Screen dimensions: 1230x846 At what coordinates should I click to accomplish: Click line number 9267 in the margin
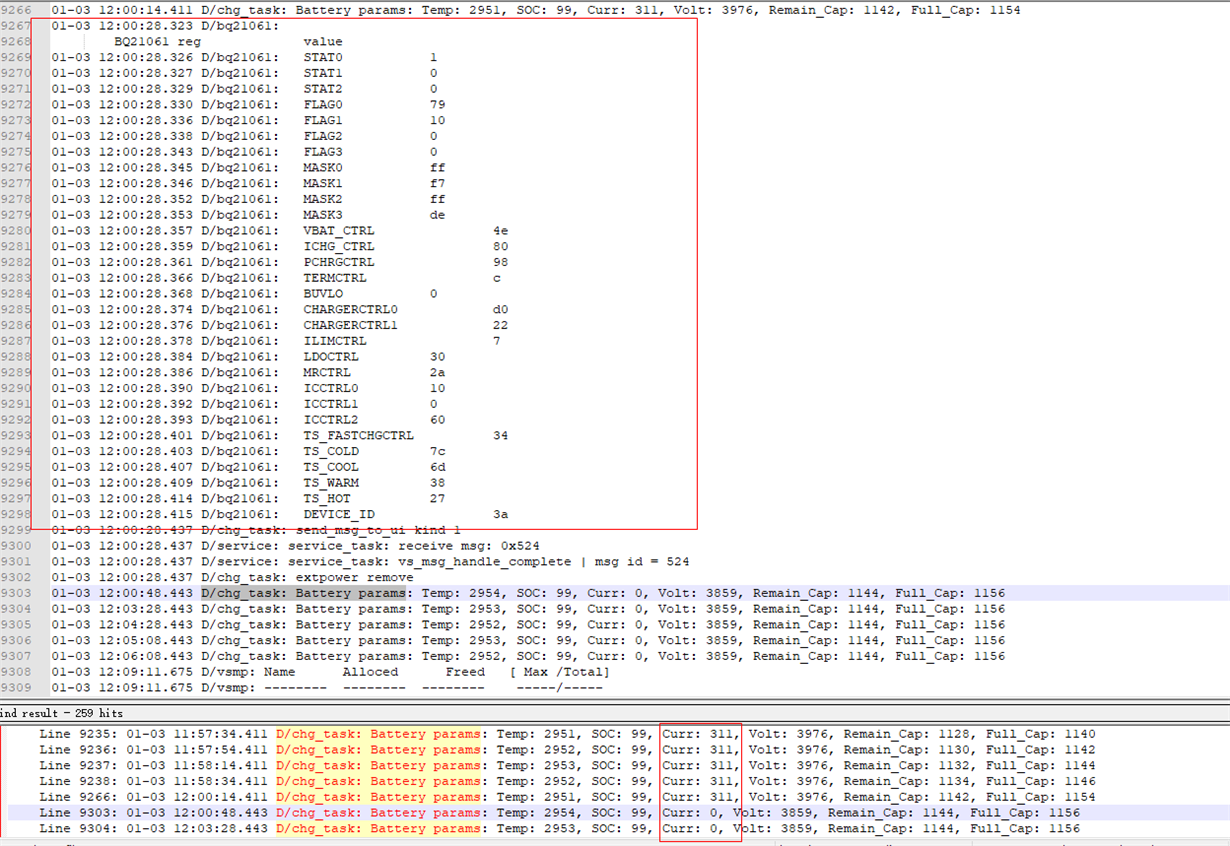[17, 27]
